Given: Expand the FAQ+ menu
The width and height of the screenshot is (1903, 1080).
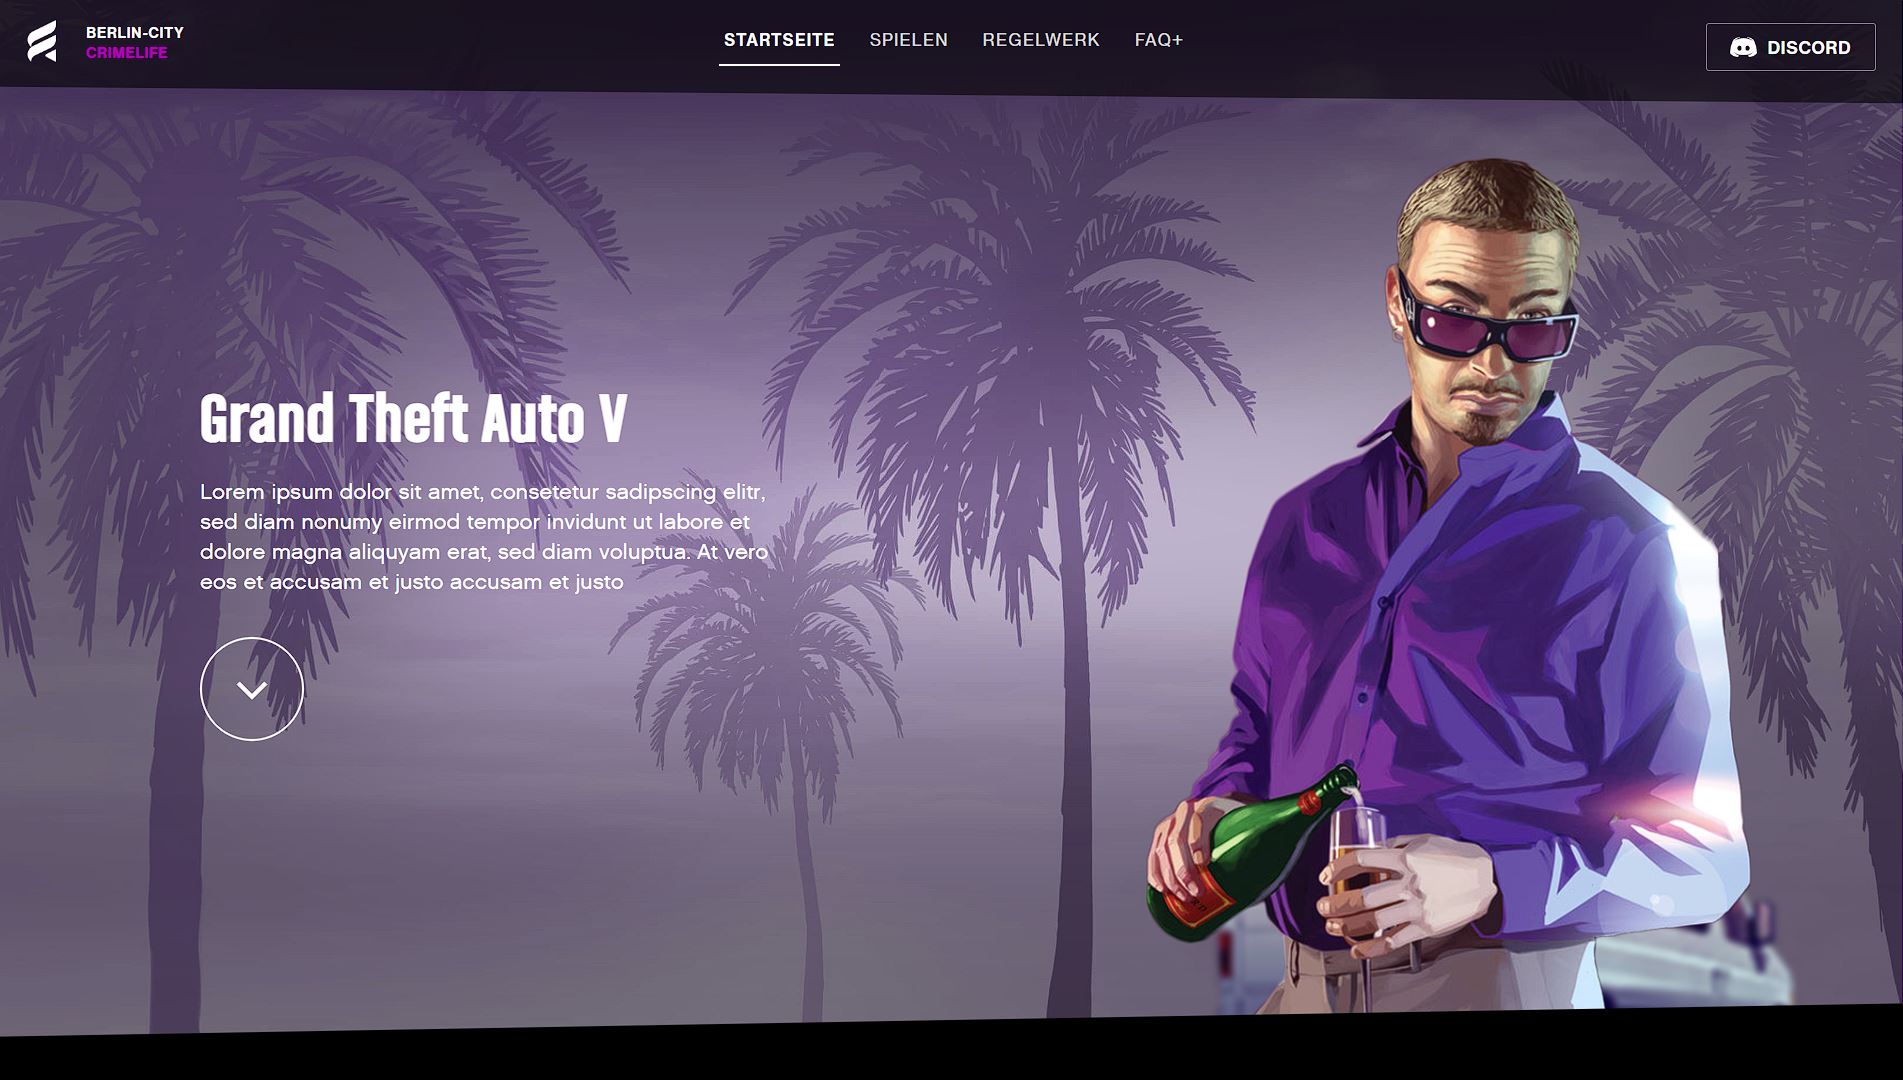Looking at the screenshot, I should pyautogui.click(x=1158, y=40).
